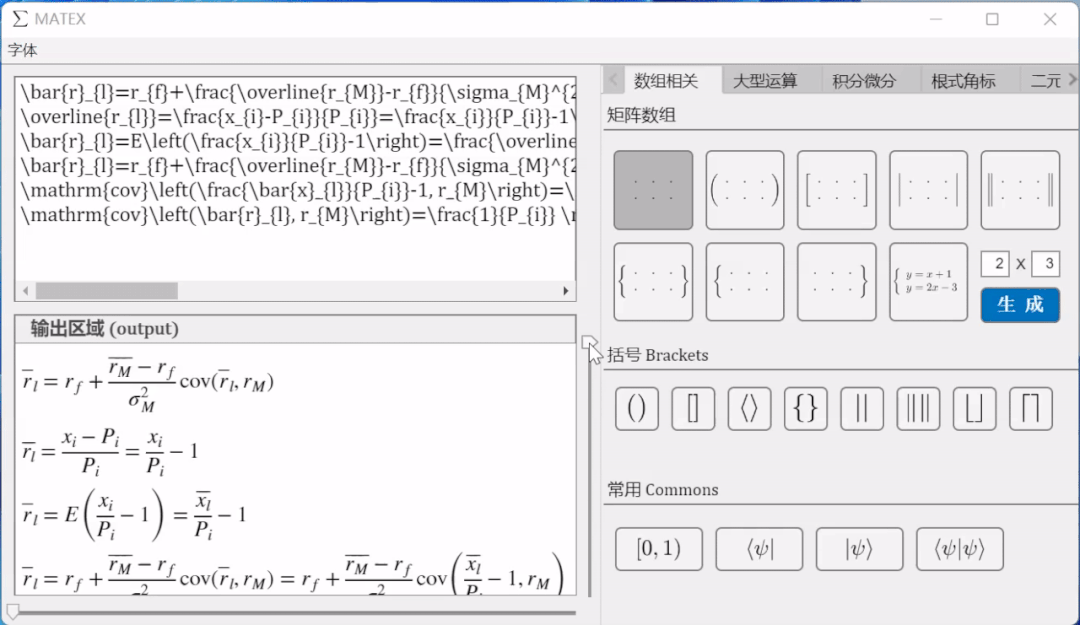Select the left-brace-only matrix template
Viewport: 1080px width, 625px height.
(x=744, y=281)
